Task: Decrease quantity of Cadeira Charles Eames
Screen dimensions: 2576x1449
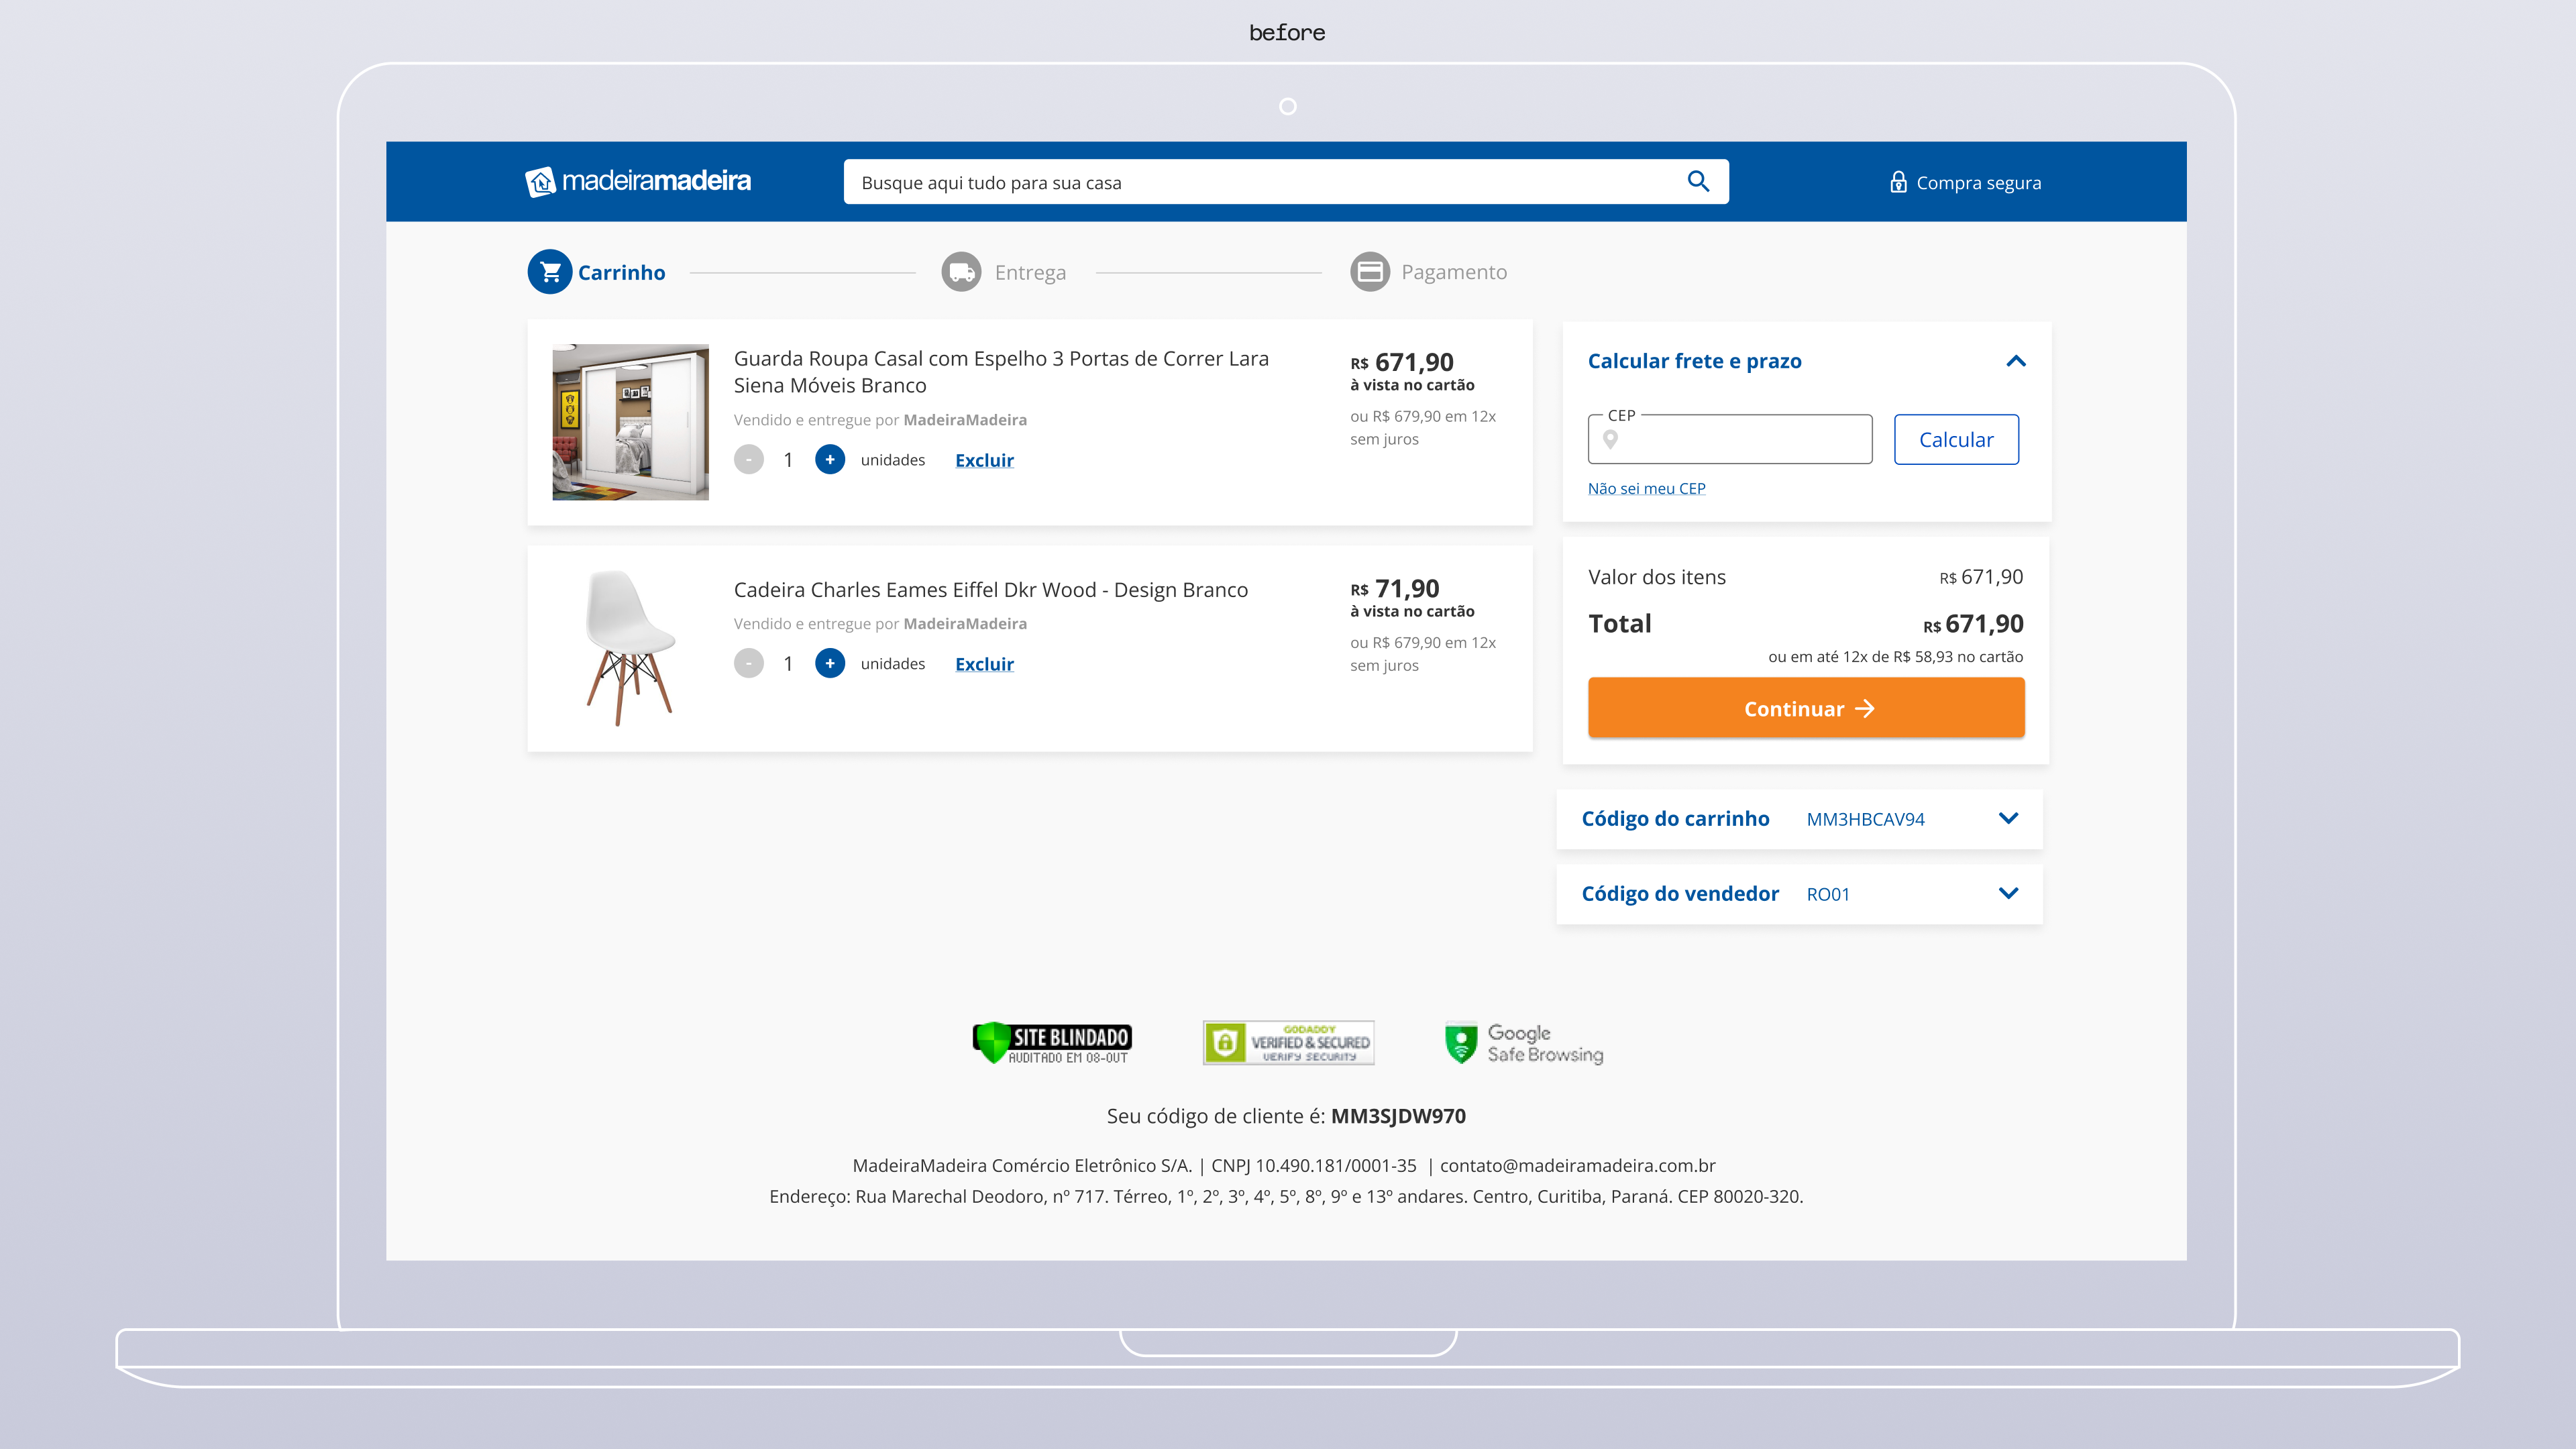Action: point(749,663)
